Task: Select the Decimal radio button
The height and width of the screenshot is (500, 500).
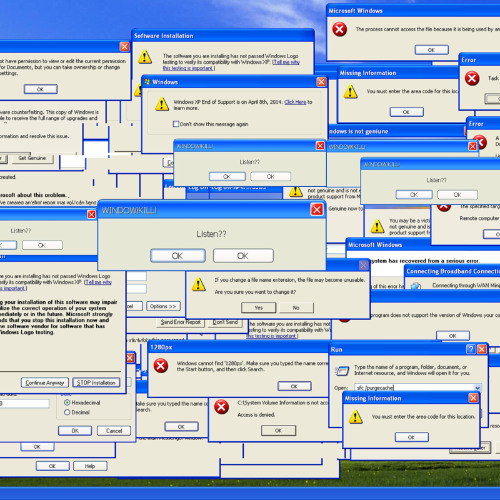Action: coord(67,412)
